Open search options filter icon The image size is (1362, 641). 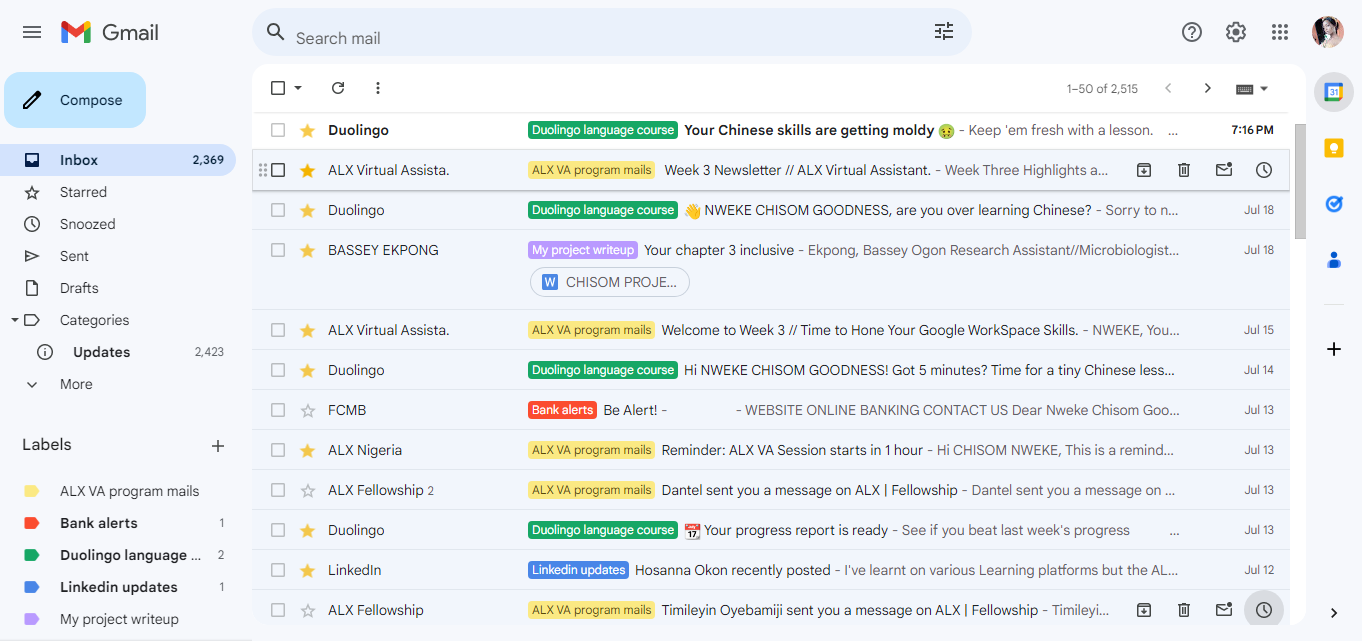[944, 32]
